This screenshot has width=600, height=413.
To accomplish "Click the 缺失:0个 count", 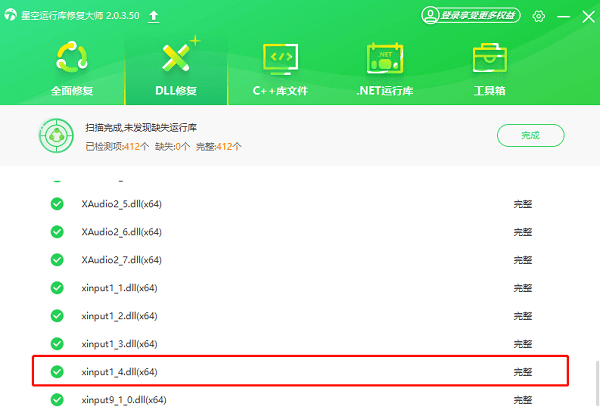I will [x=172, y=147].
